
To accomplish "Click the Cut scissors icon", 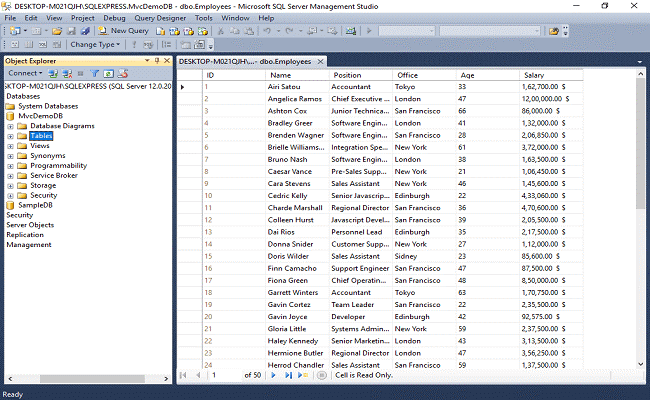I will click(221, 31).
